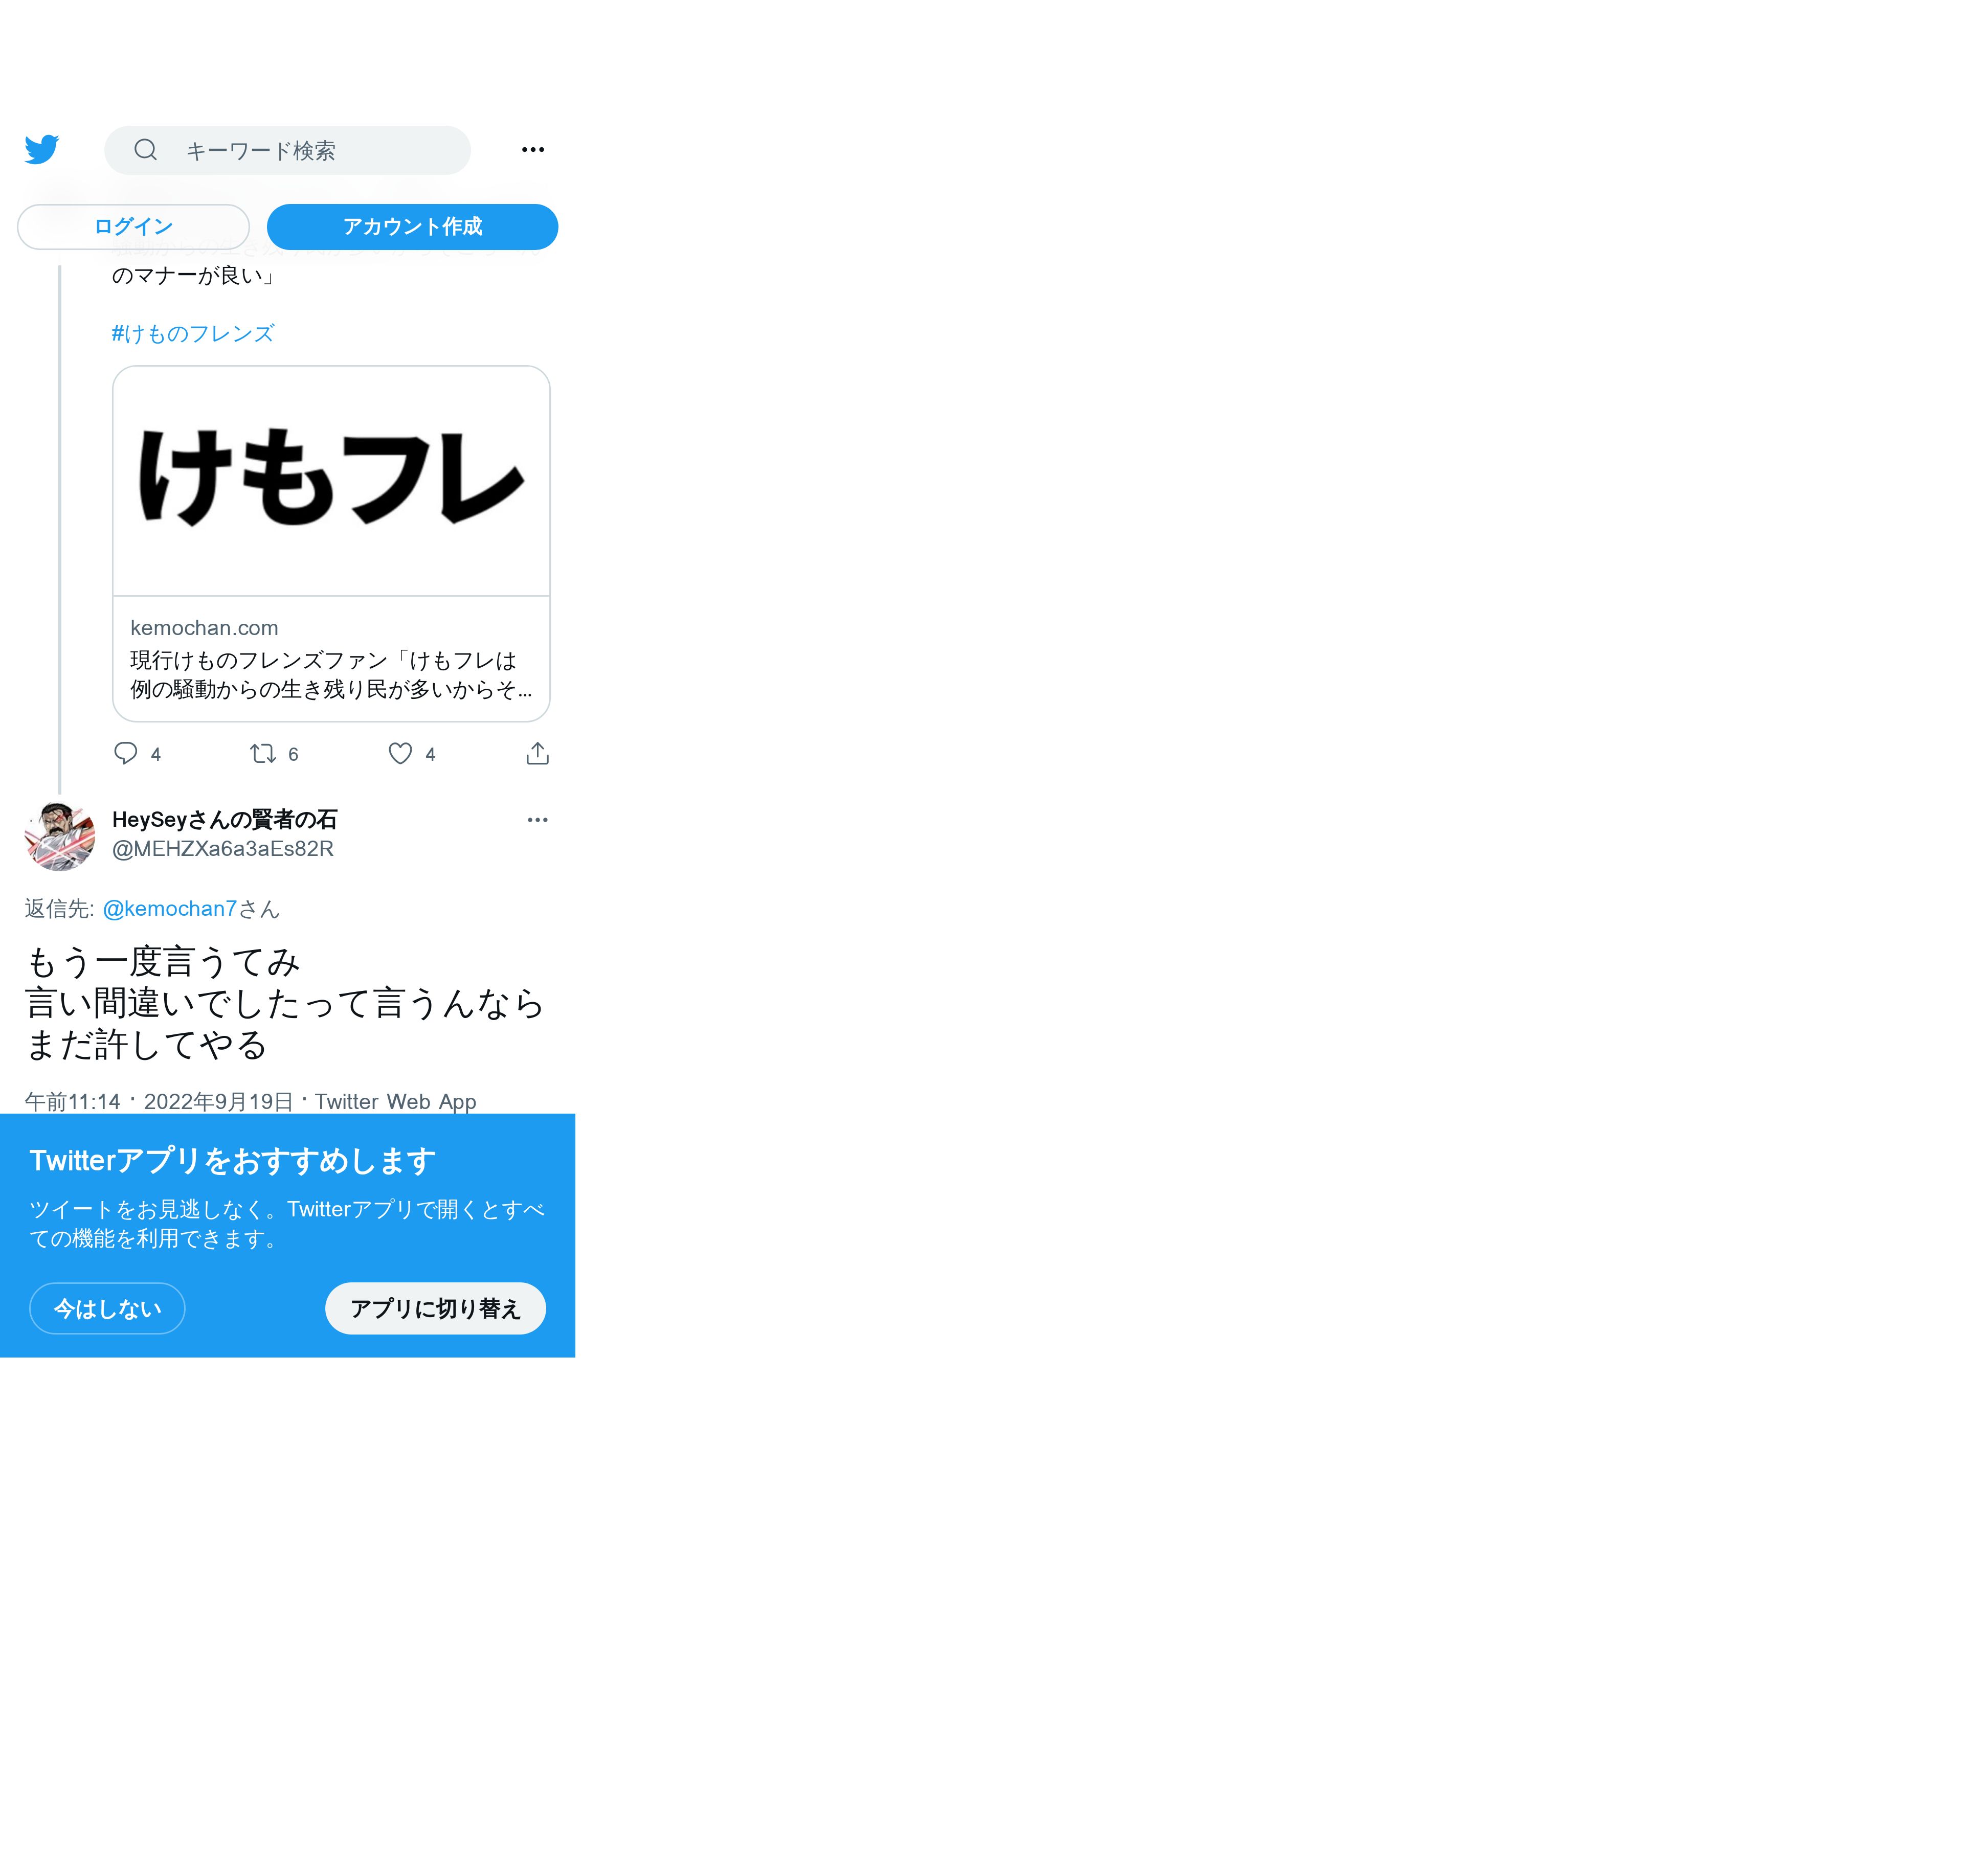Open more options on the HeySey tweet
The image size is (1970, 1876).
point(537,820)
